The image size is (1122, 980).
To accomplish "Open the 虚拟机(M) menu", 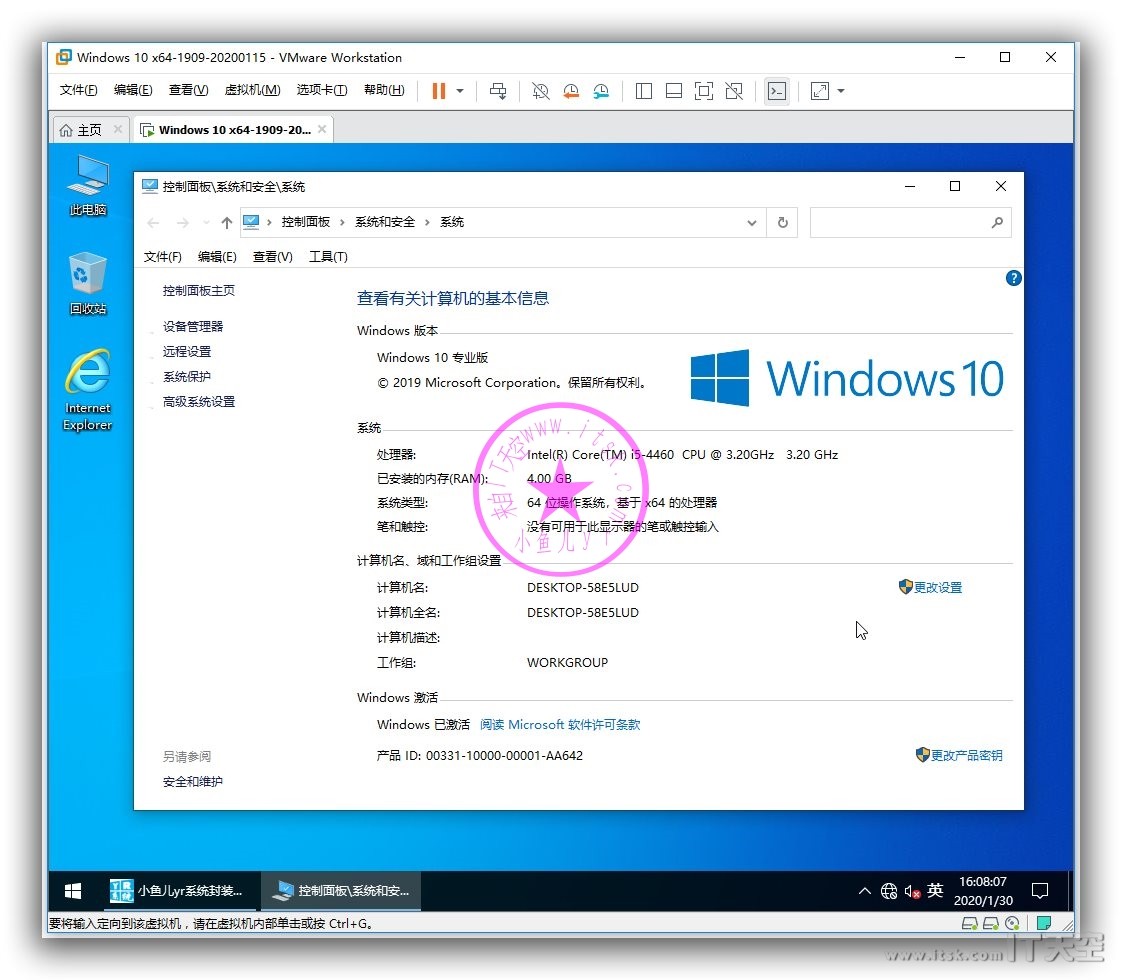I will [253, 90].
